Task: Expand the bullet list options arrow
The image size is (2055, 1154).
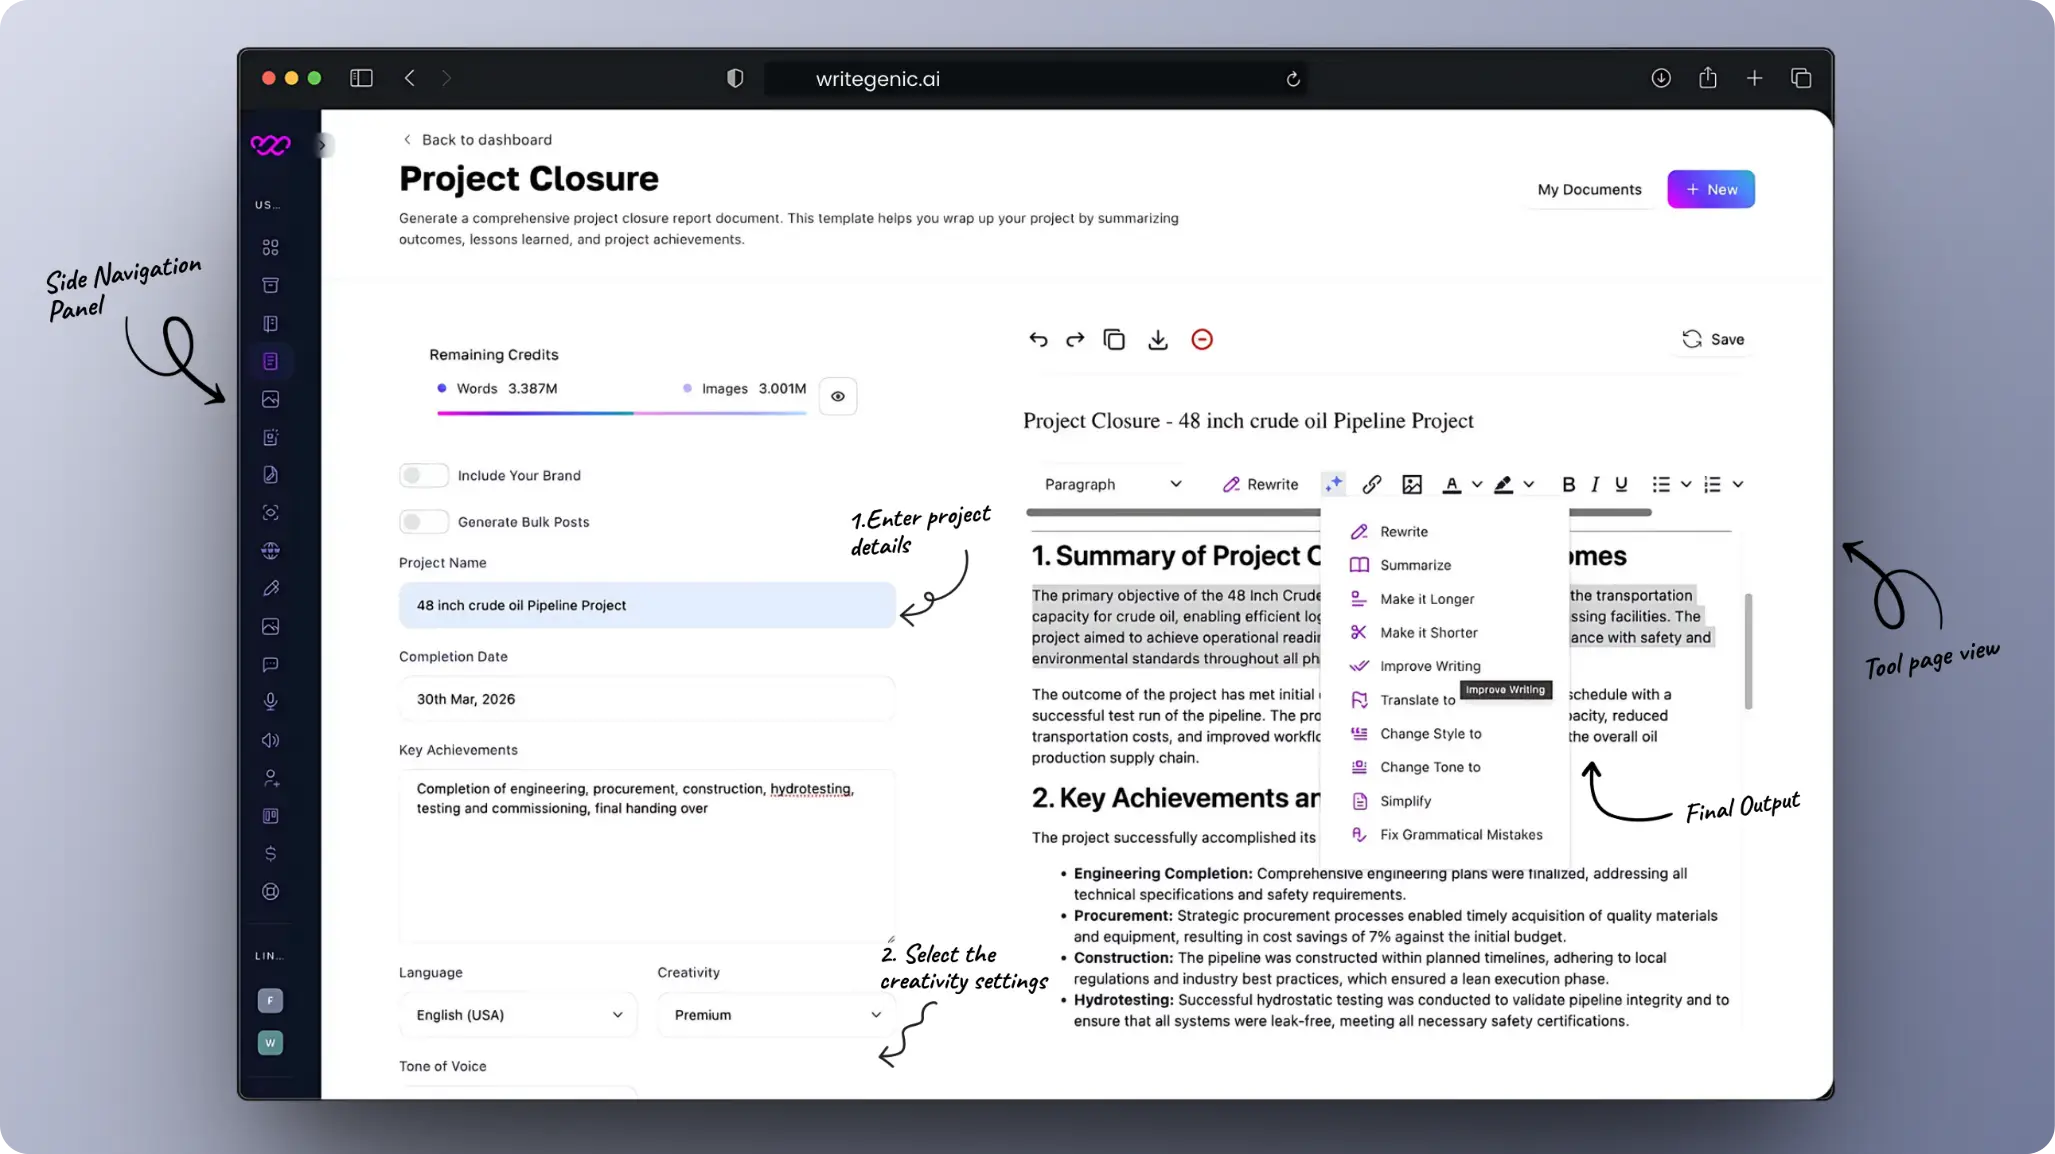Action: pyautogui.click(x=1686, y=484)
